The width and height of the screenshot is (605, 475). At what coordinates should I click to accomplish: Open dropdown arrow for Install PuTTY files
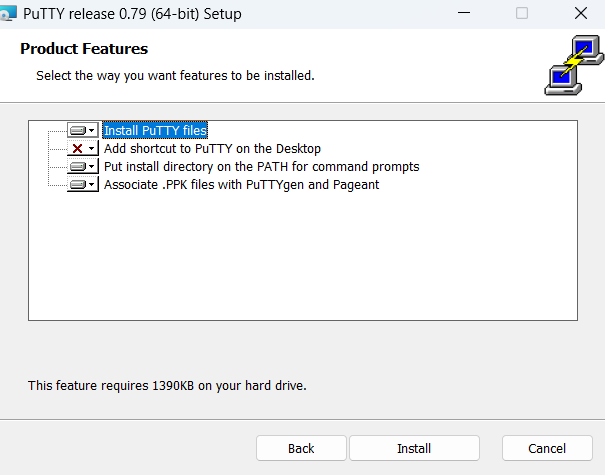[92, 130]
